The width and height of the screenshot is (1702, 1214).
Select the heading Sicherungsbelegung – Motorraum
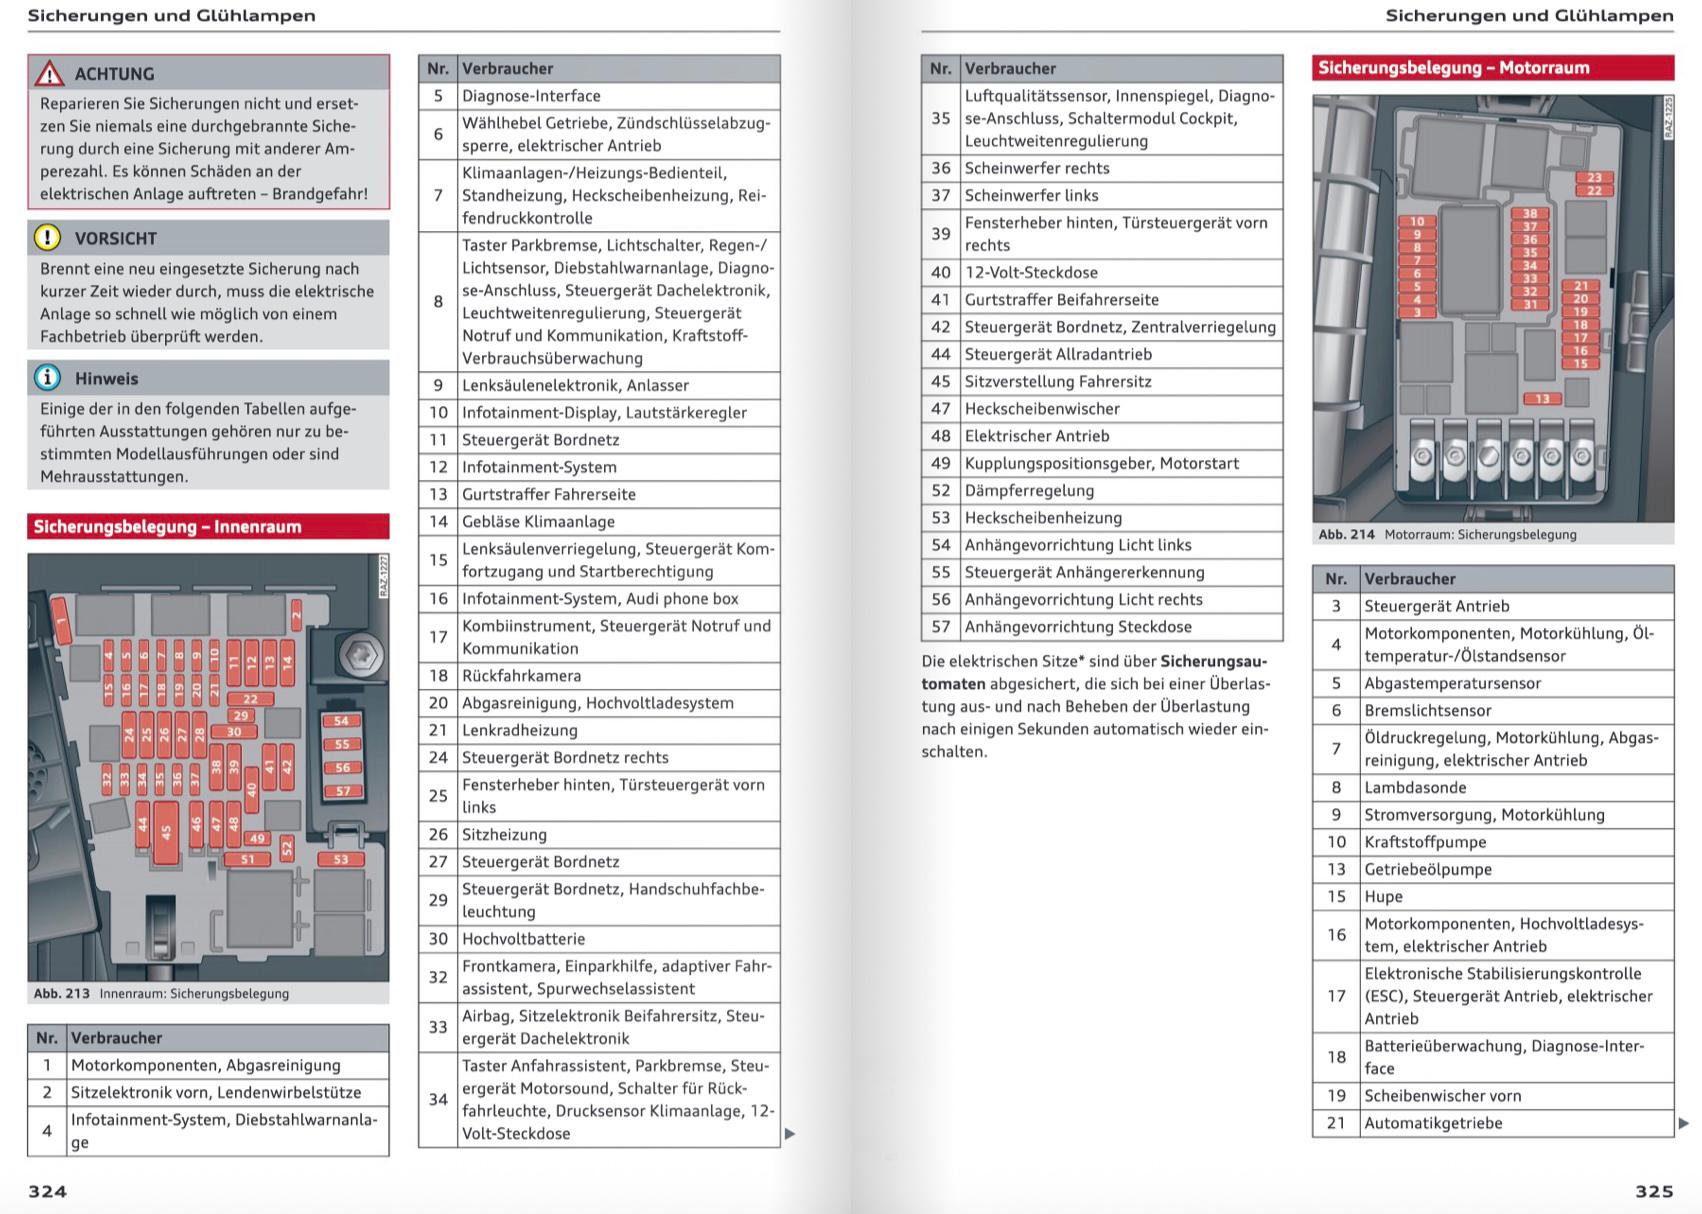(x=1493, y=68)
